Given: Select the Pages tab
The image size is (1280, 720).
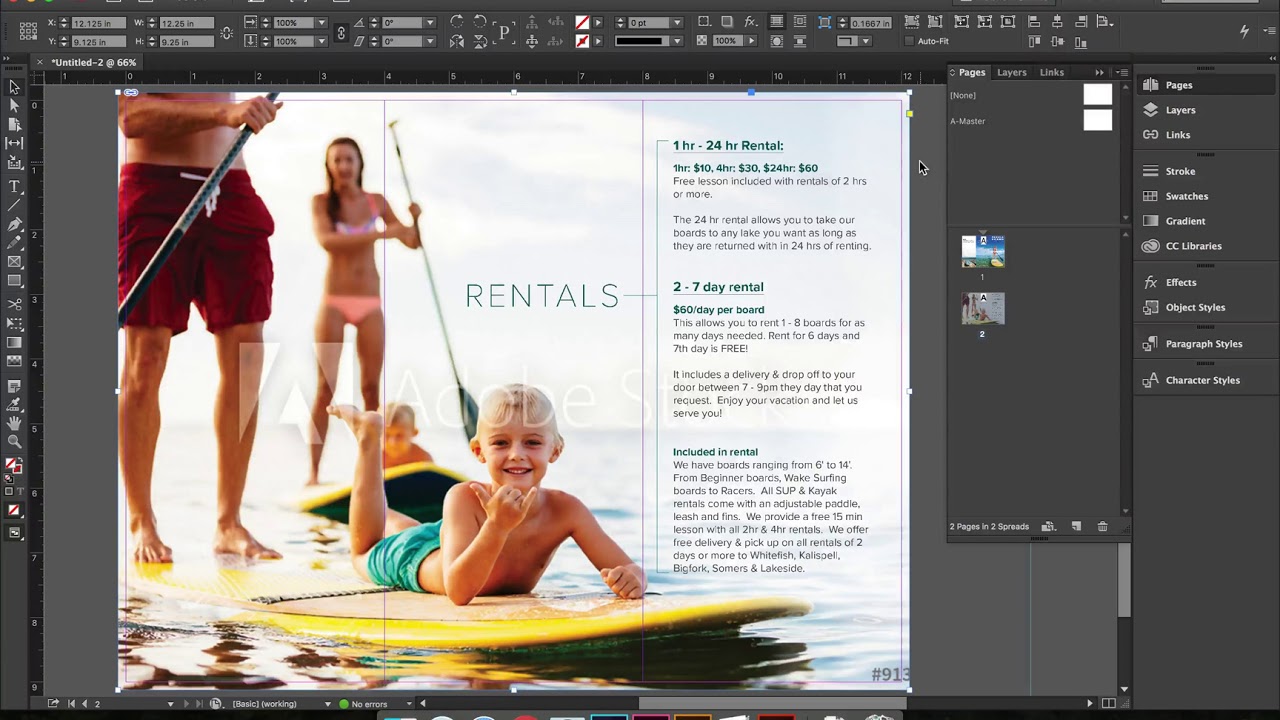Looking at the screenshot, I should coord(971,72).
